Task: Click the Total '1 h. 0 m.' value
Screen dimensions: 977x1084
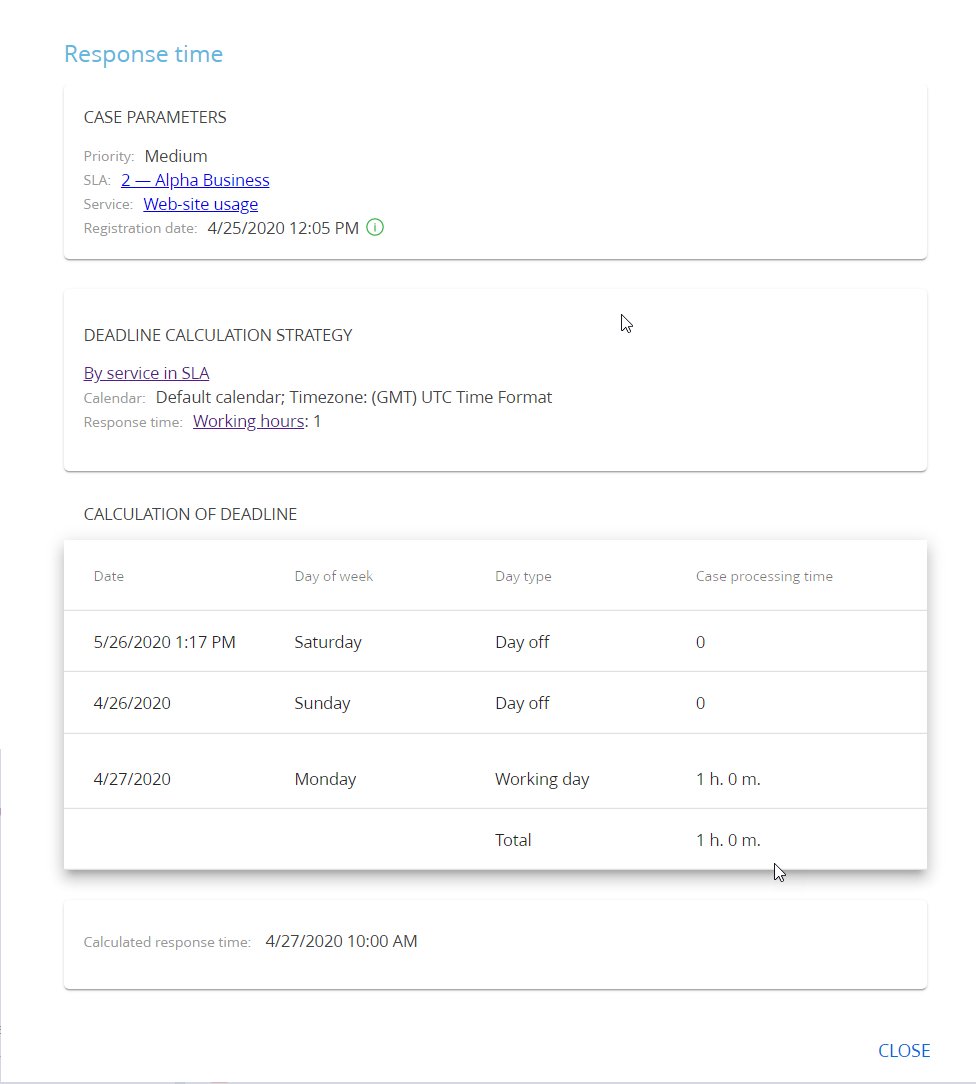Action: click(x=728, y=839)
